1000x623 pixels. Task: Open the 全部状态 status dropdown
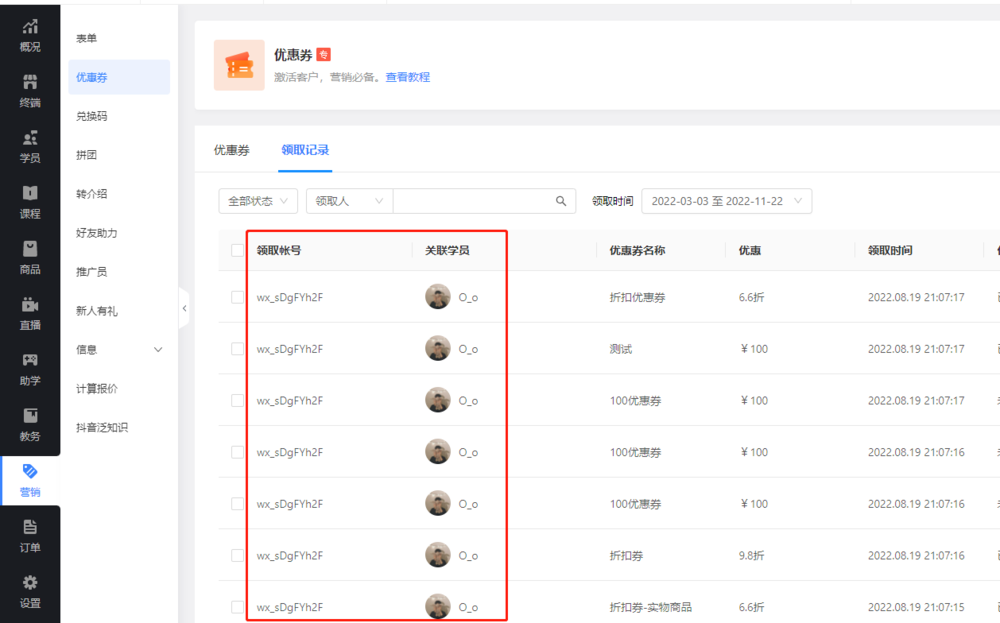coord(258,201)
